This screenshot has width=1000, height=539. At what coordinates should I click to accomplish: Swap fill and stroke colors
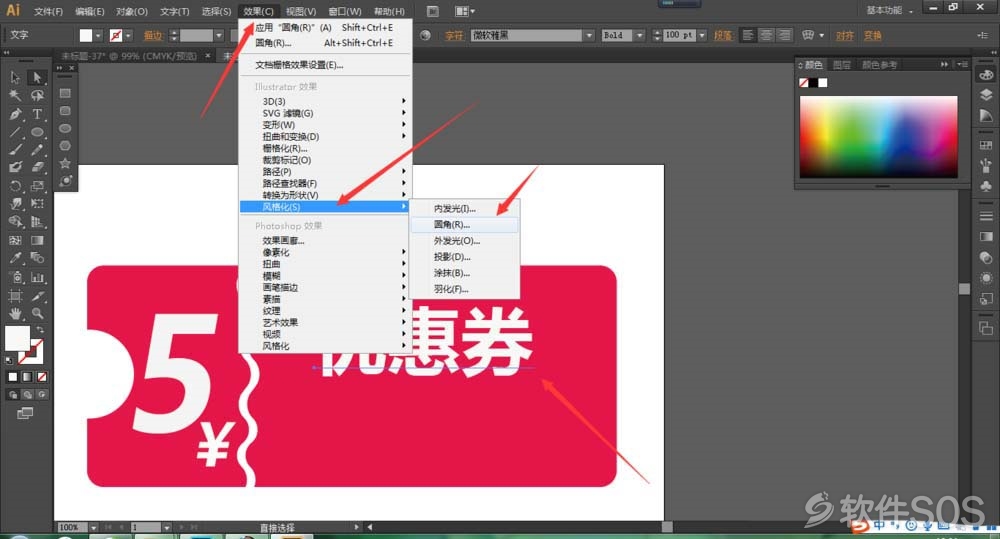tap(40, 330)
